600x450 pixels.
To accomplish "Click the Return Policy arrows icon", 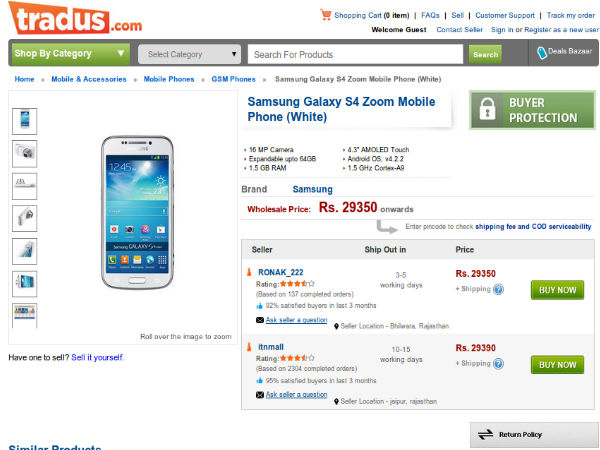I will tap(485, 435).
